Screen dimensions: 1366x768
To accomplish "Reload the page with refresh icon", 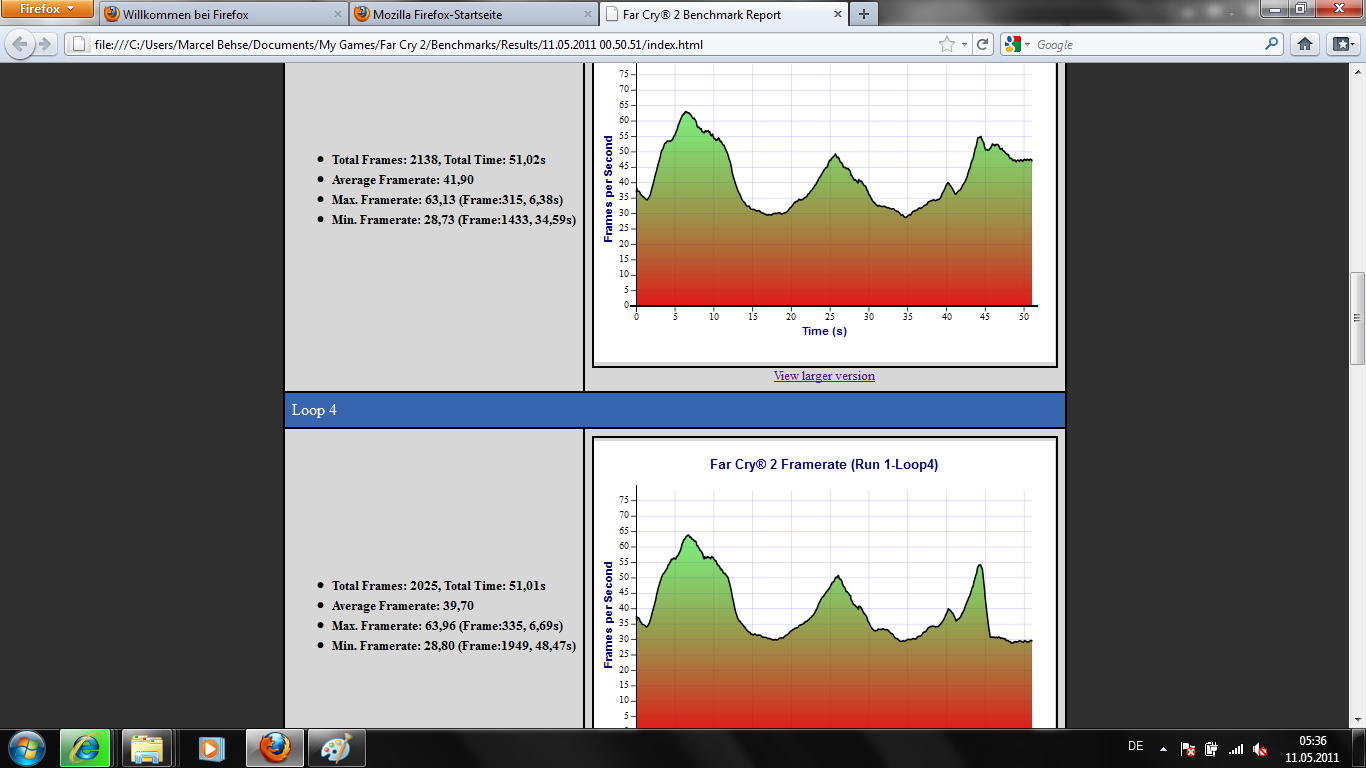I will point(983,45).
